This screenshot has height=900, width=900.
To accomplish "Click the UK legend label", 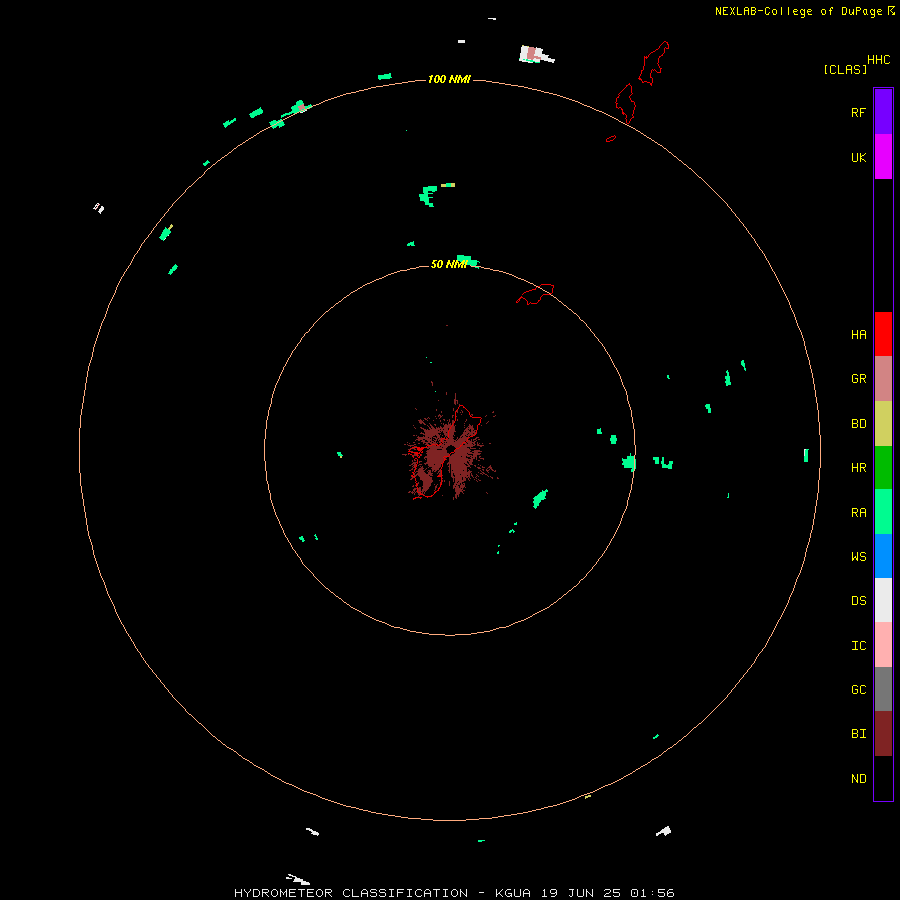I will click(x=858, y=158).
